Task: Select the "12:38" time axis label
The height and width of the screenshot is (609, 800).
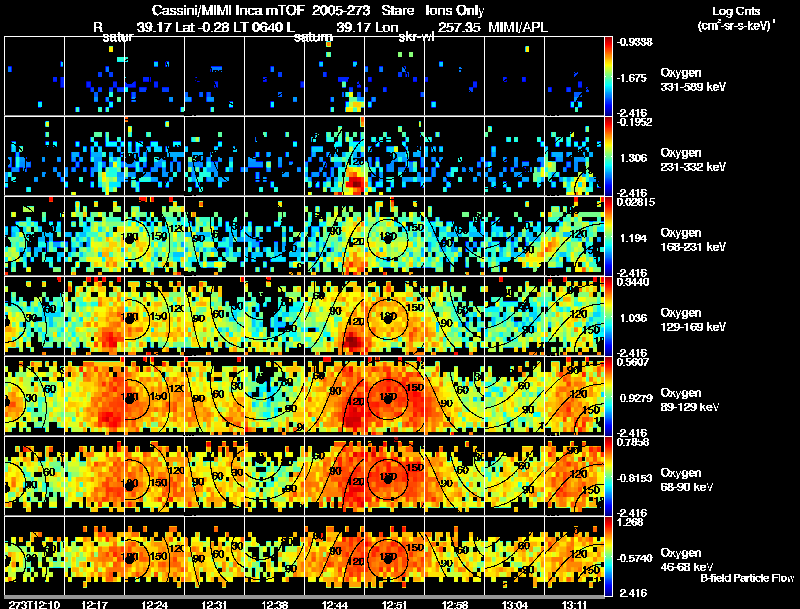Action: tap(274, 604)
